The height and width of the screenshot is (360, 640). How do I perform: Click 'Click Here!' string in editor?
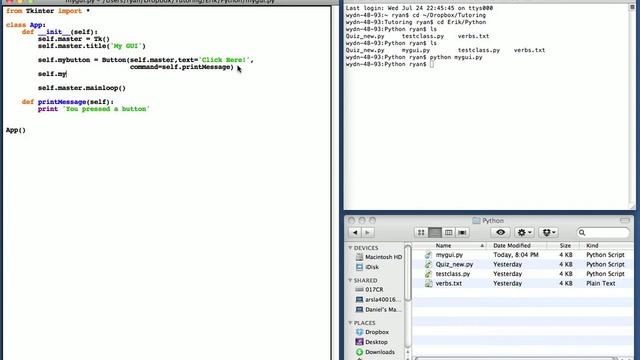tap(224, 60)
